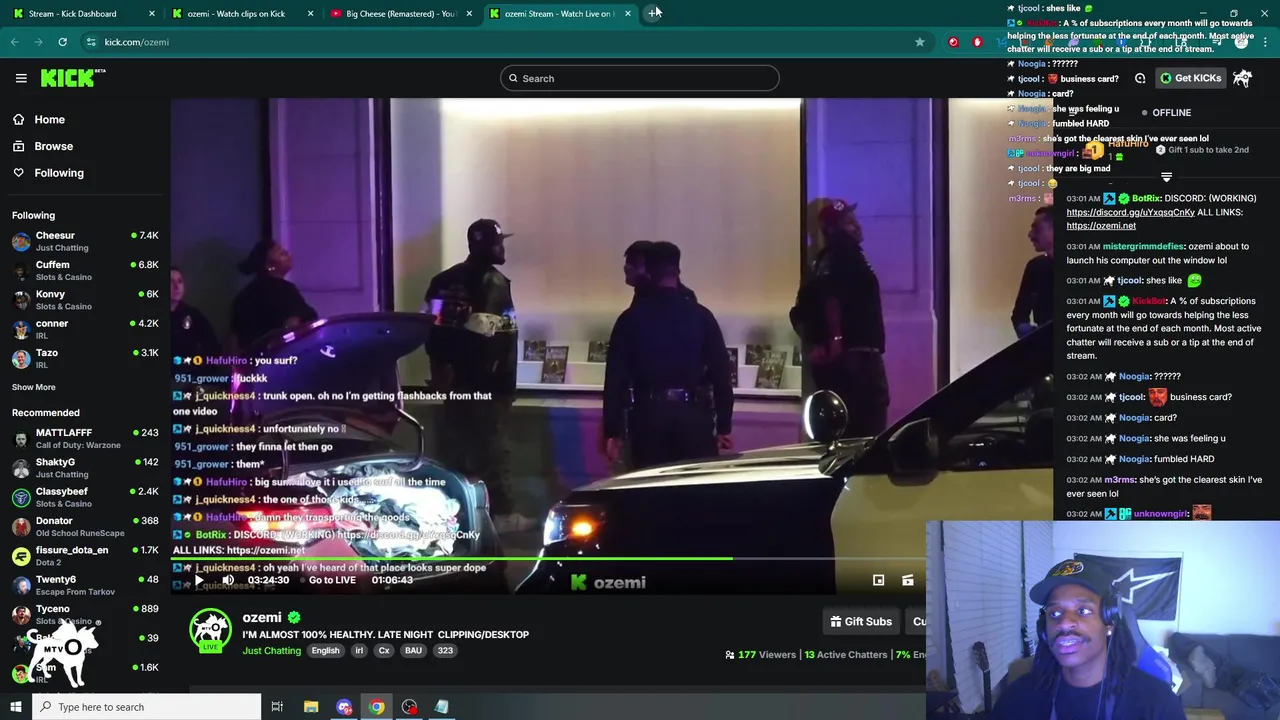Open the Windows Start menu
This screenshot has width=1280, height=720.
tap(15, 707)
